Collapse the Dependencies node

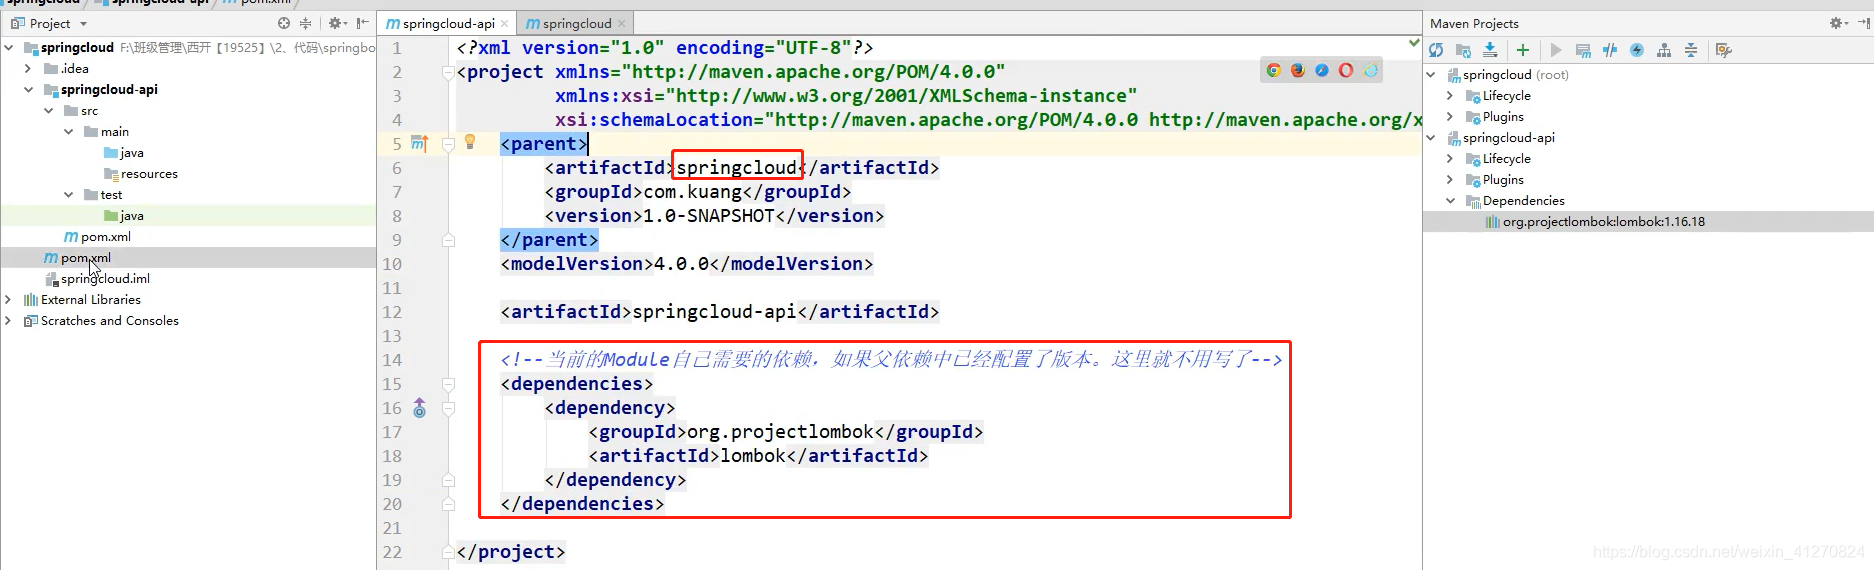[1450, 200]
